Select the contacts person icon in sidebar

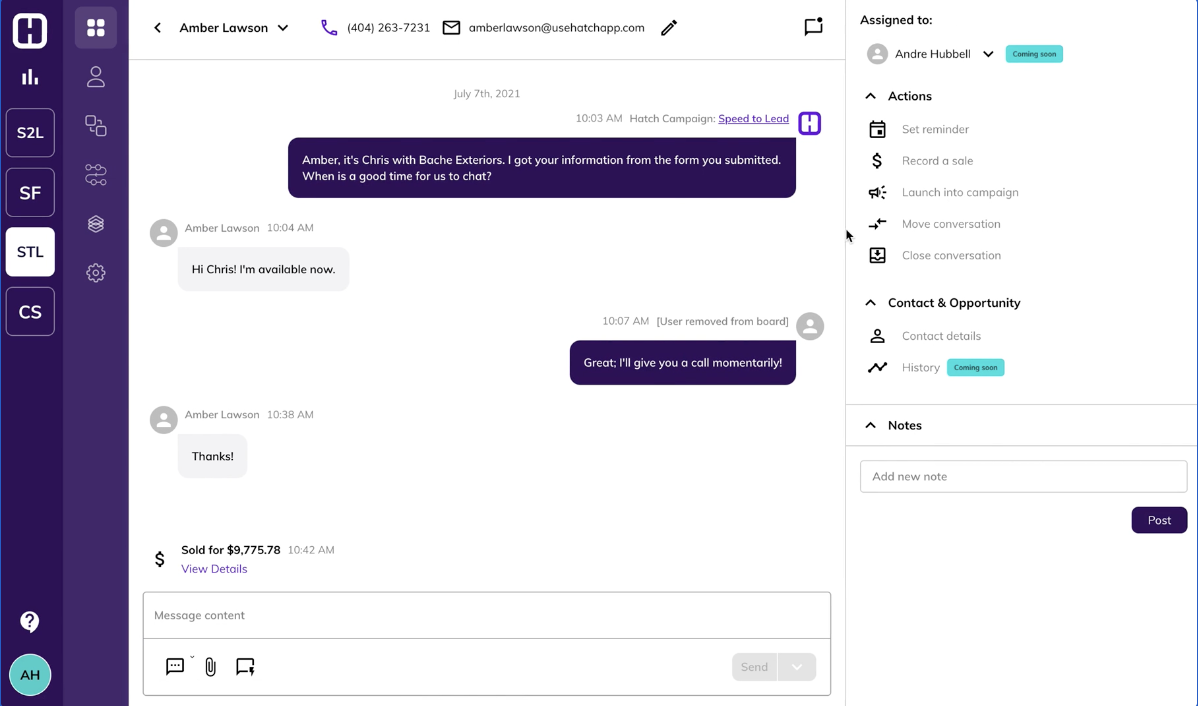click(x=95, y=76)
